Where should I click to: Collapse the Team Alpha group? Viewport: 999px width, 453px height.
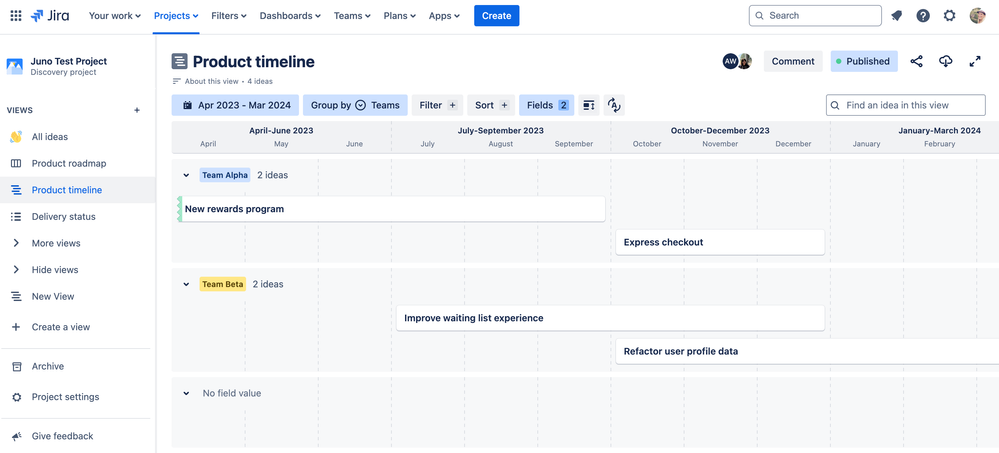coord(186,175)
